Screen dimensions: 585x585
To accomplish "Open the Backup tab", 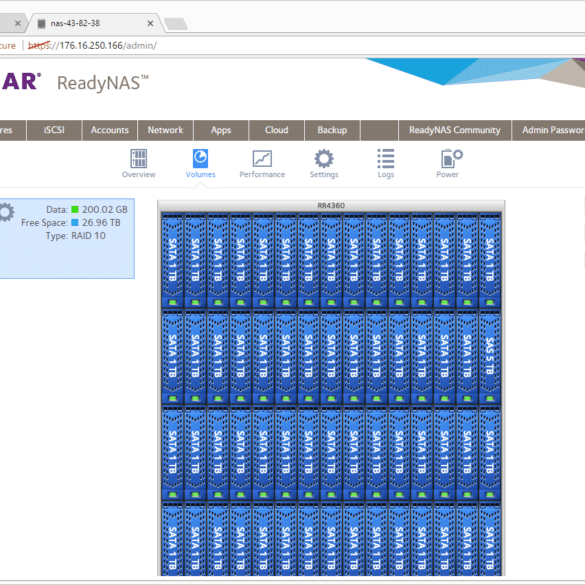I will coord(332,130).
